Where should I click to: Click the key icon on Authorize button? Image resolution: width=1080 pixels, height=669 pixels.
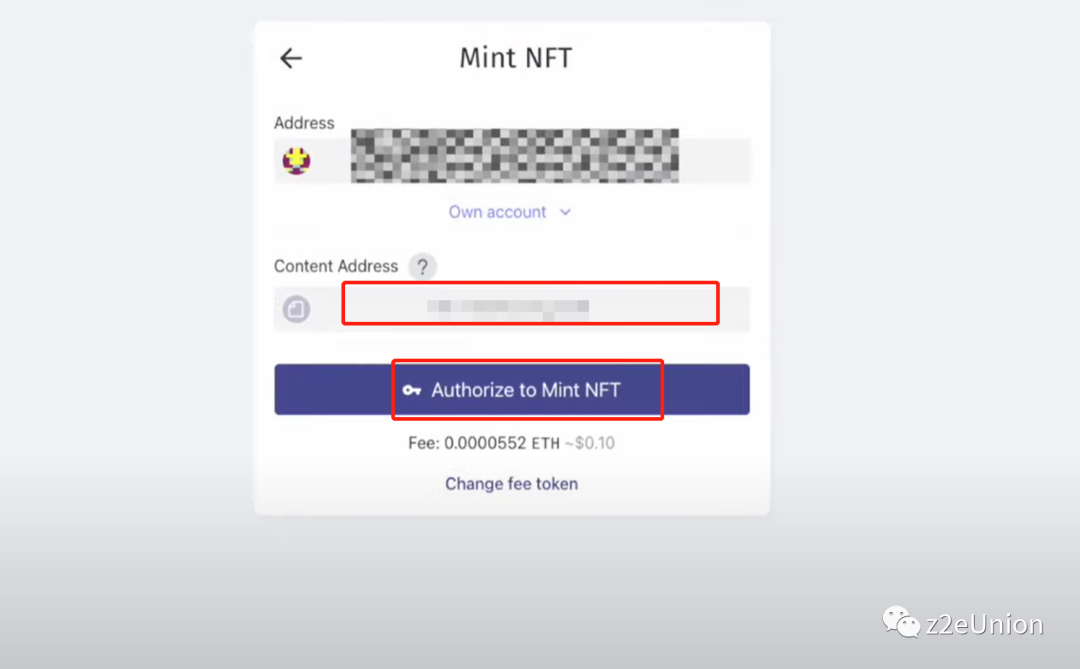tap(412, 390)
